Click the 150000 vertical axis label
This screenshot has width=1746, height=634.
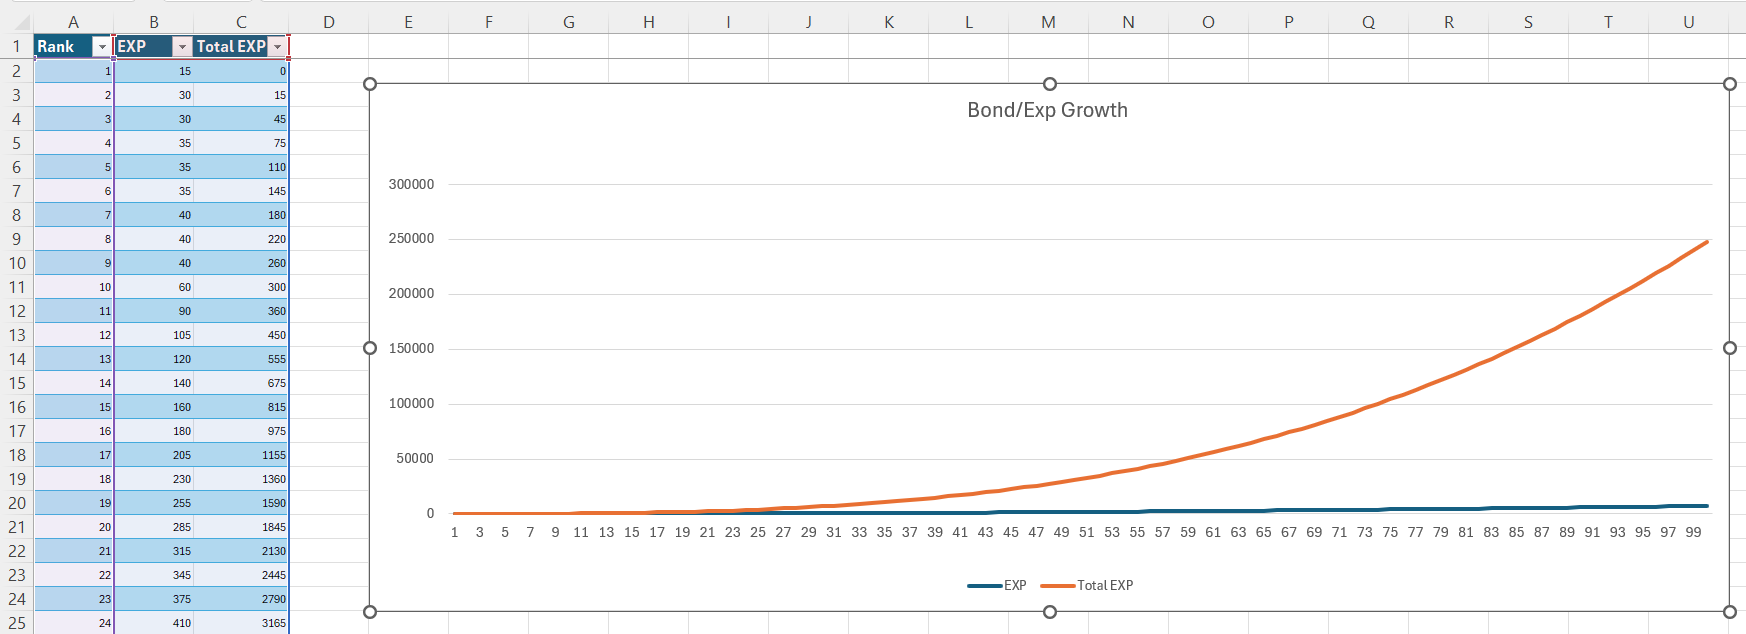click(x=411, y=348)
